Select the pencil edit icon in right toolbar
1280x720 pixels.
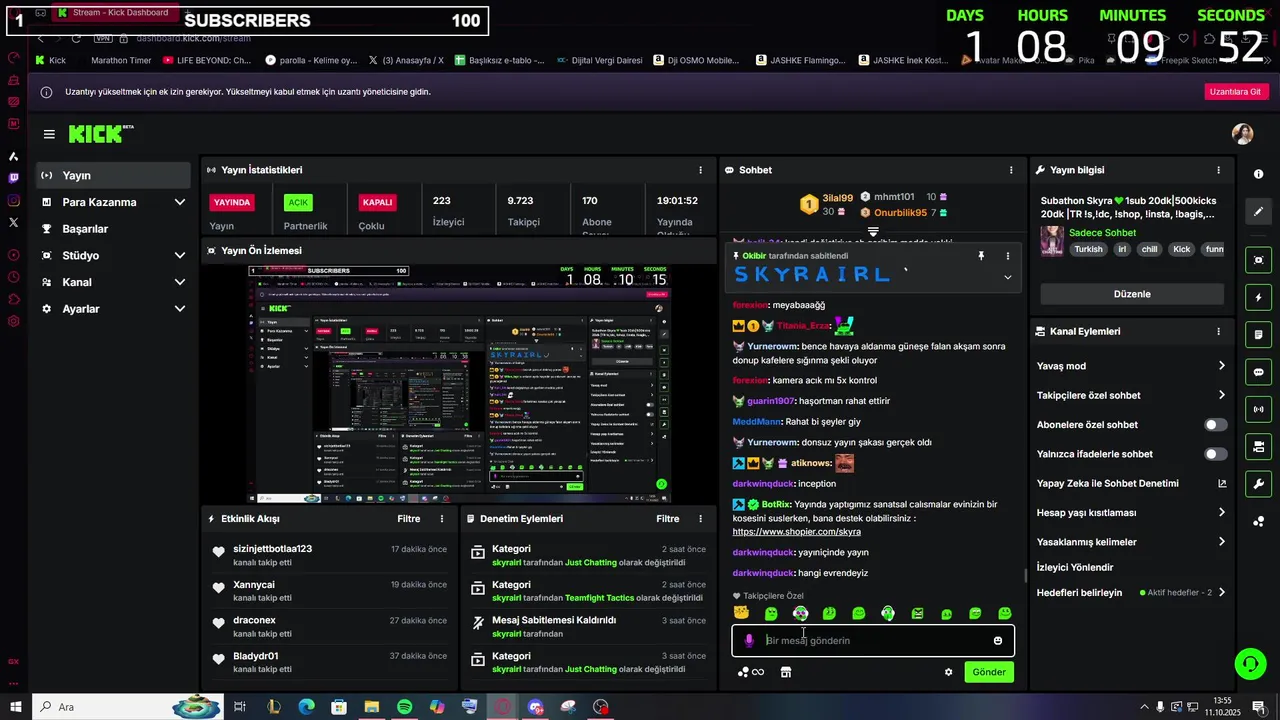pyautogui.click(x=1258, y=211)
